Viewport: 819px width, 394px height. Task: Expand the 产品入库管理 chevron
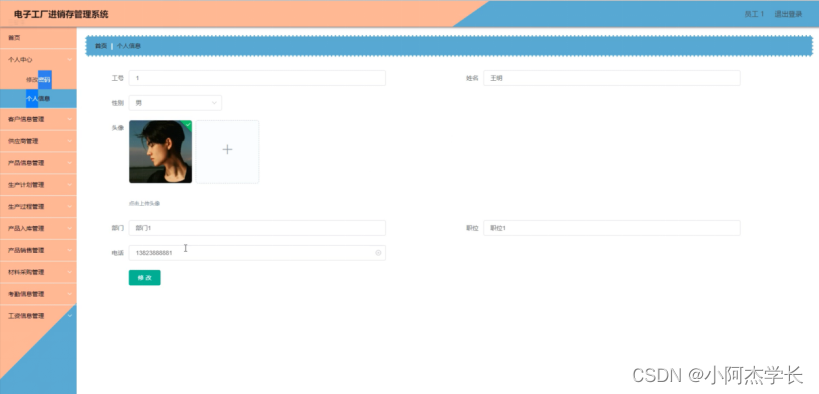(69, 229)
